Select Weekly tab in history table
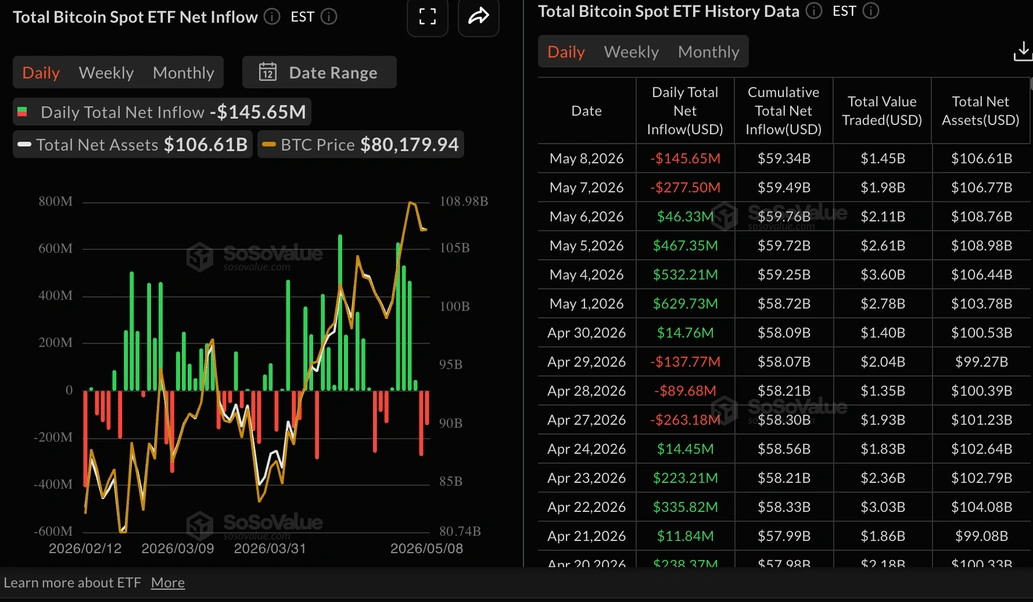Viewport: 1033px width, 602px height. coord(631,52)
